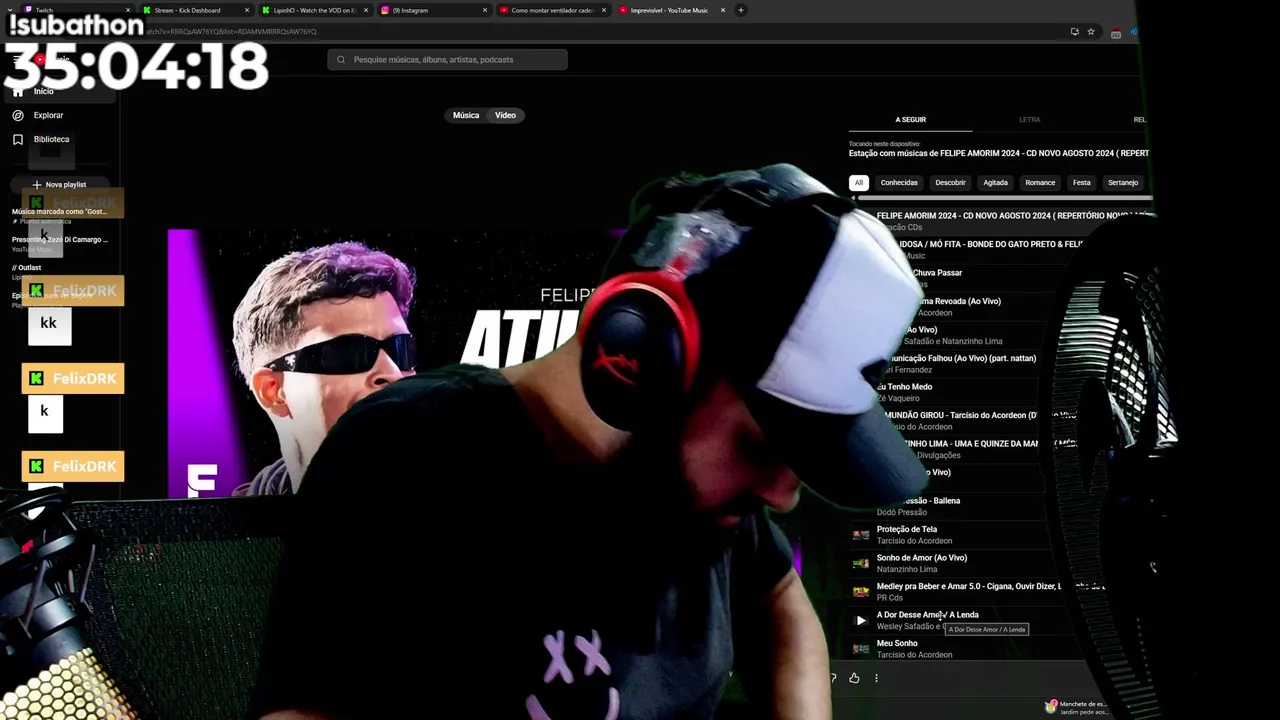Focus the Pesquise músicas search field
This screenshot has width=1280, height=720.
click(447, 60)
